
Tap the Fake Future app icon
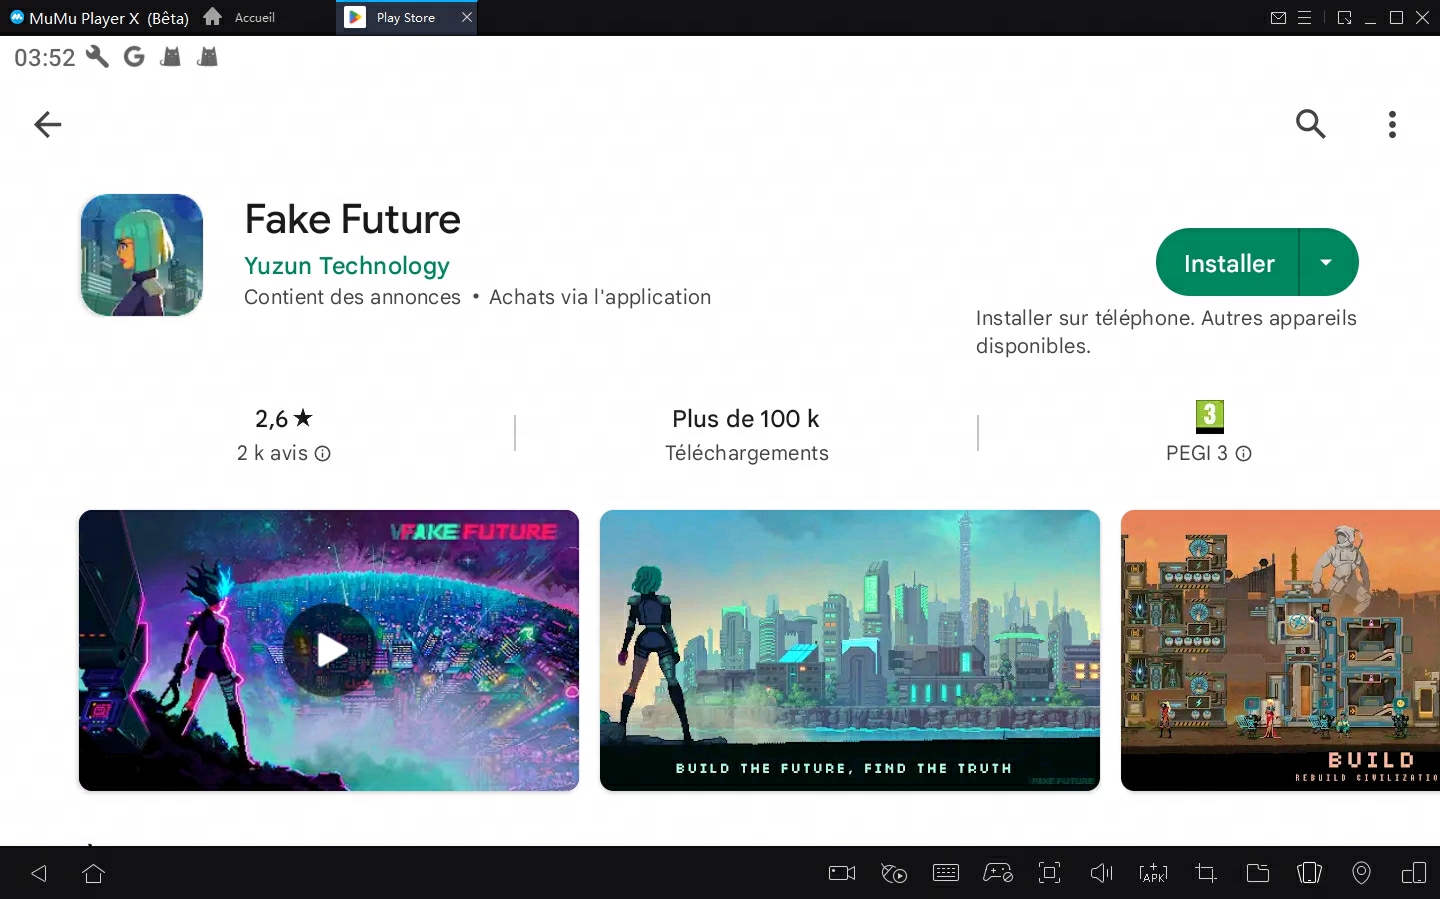click(142, 255)
